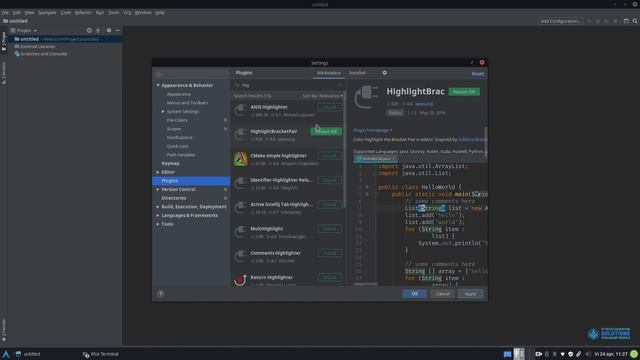Expand the Tools settings node
This screenshot has width=640, height=360.
158,224
